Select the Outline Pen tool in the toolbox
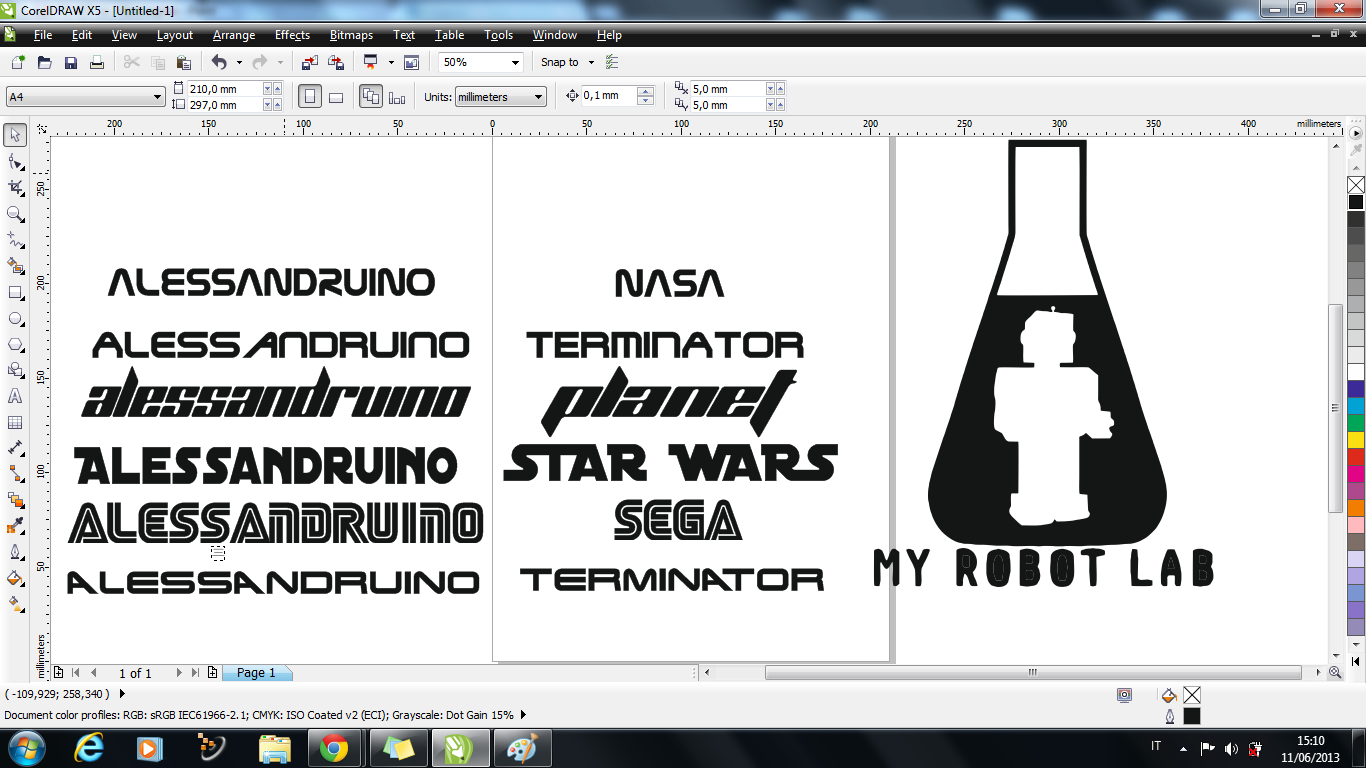 point(15,552)
